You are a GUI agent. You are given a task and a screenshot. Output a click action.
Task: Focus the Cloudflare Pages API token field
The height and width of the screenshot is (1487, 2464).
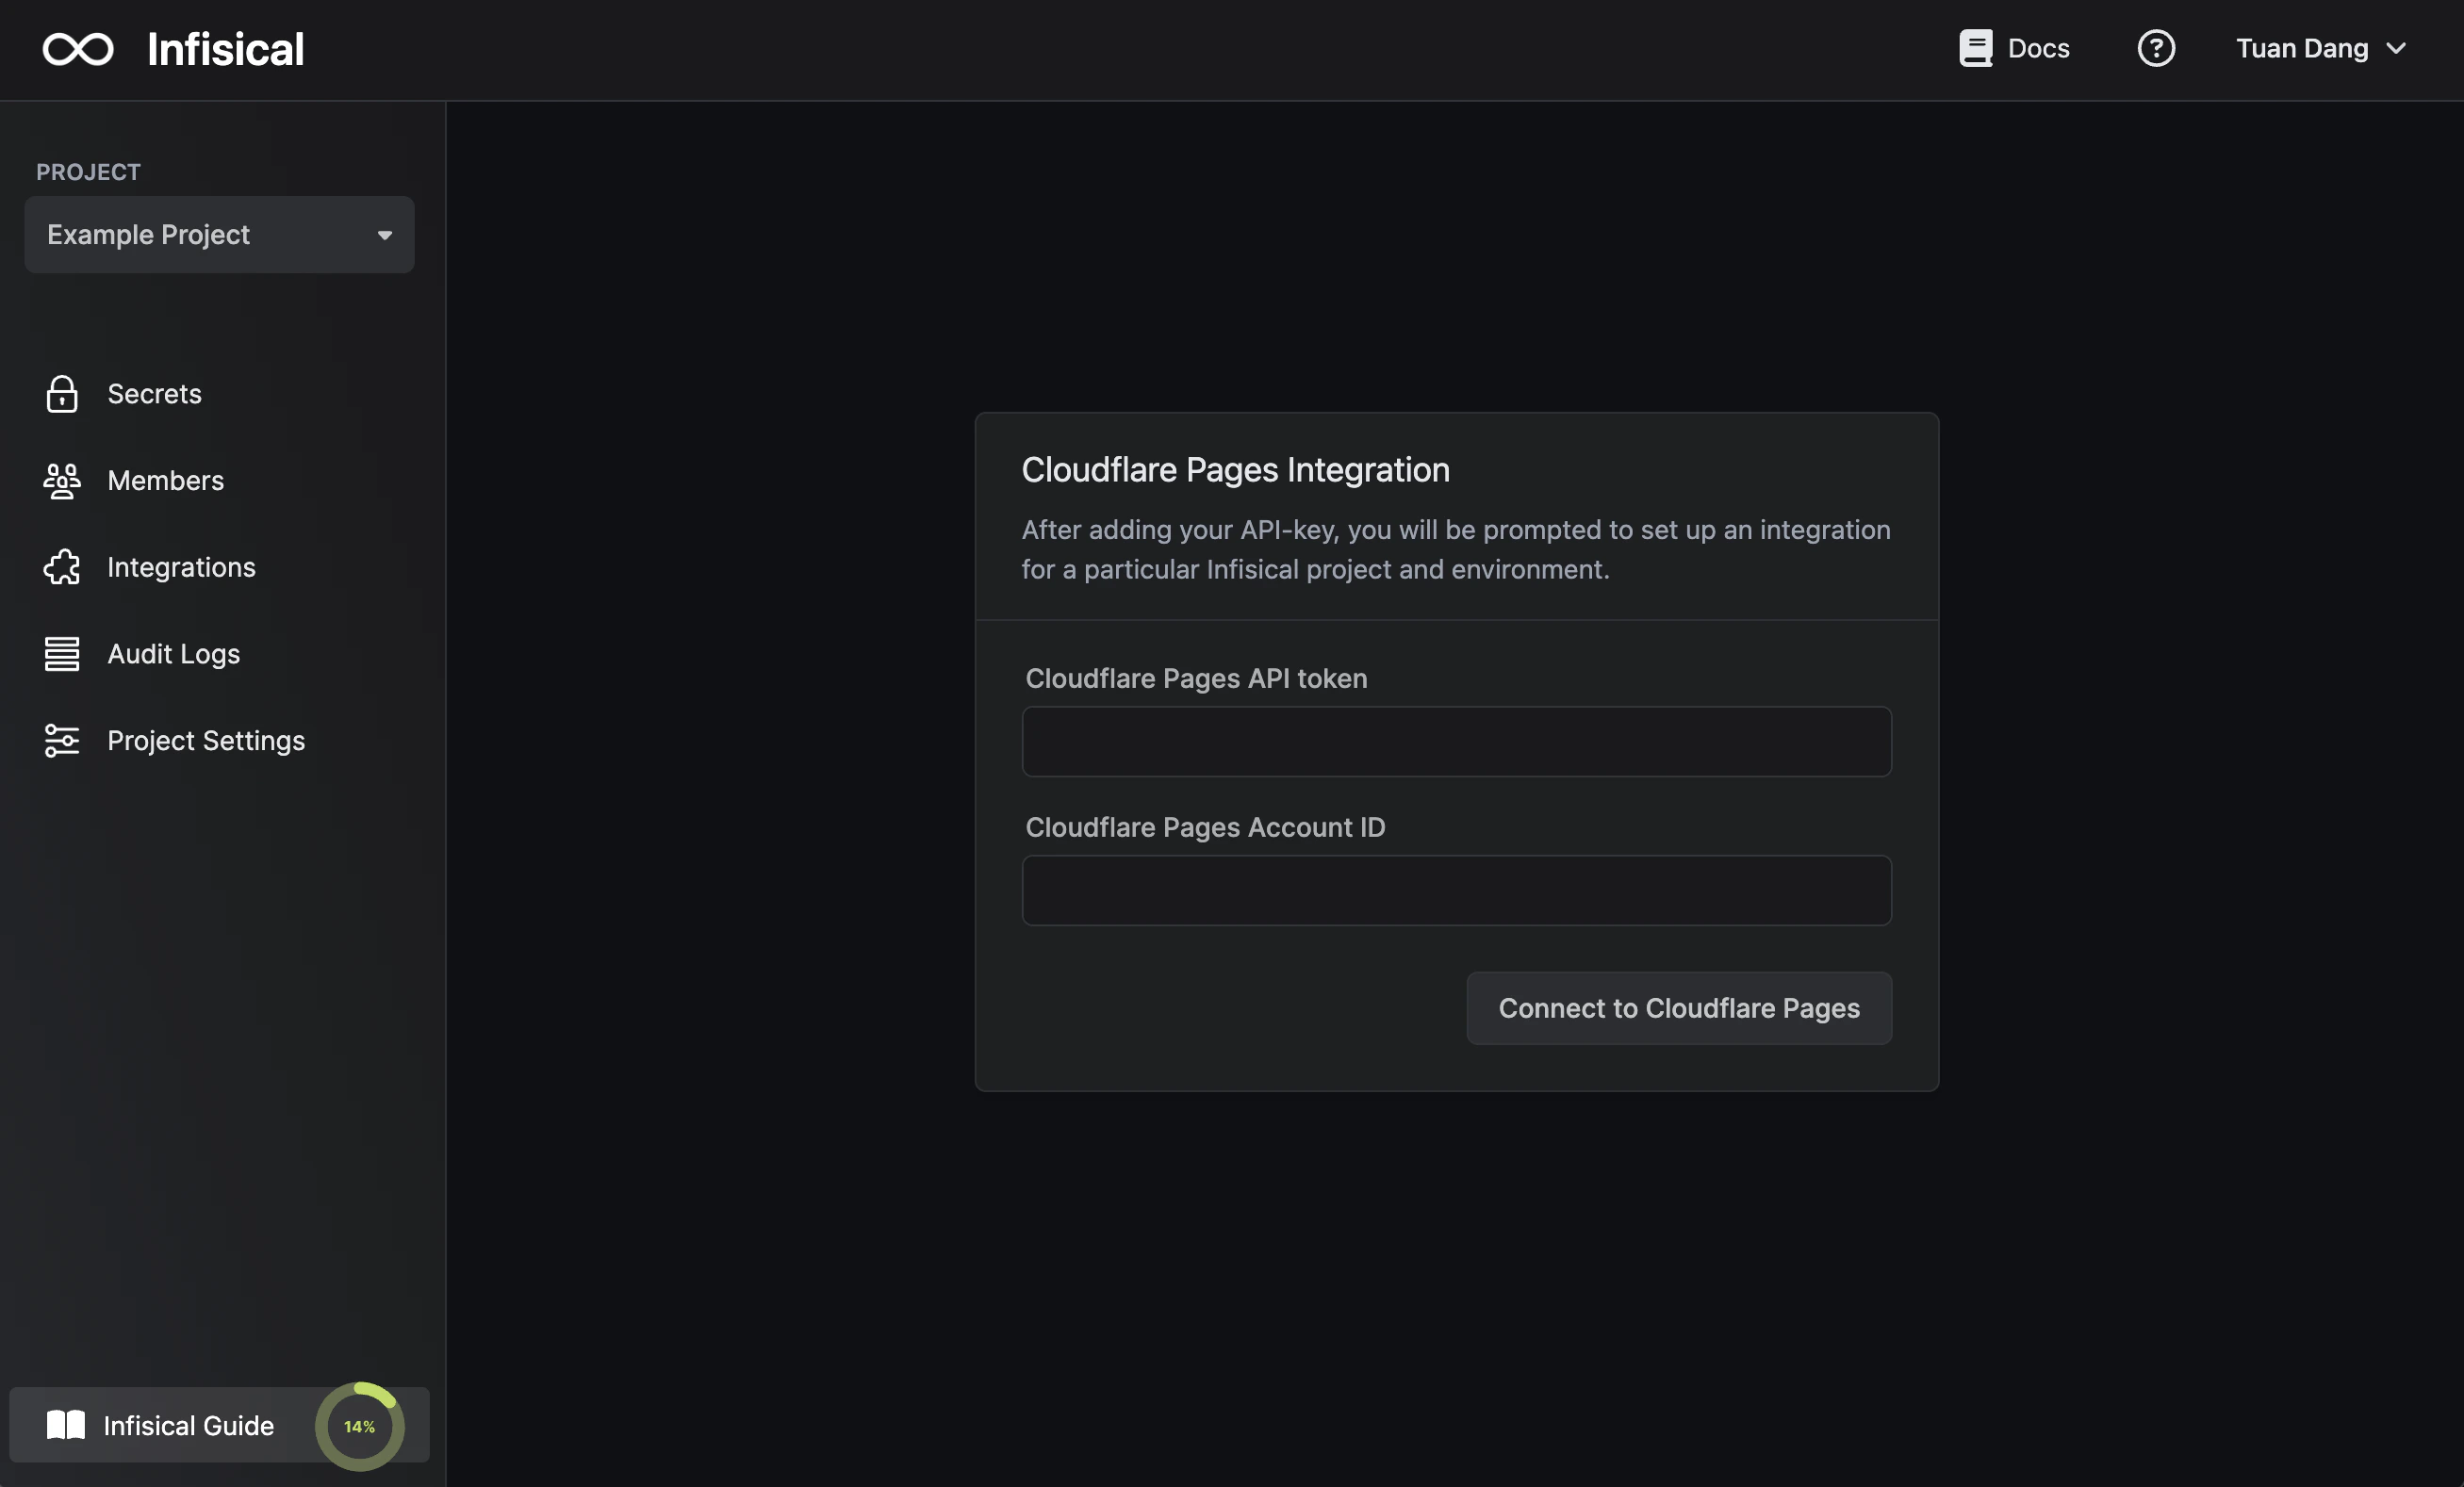tap(1457, 742)
